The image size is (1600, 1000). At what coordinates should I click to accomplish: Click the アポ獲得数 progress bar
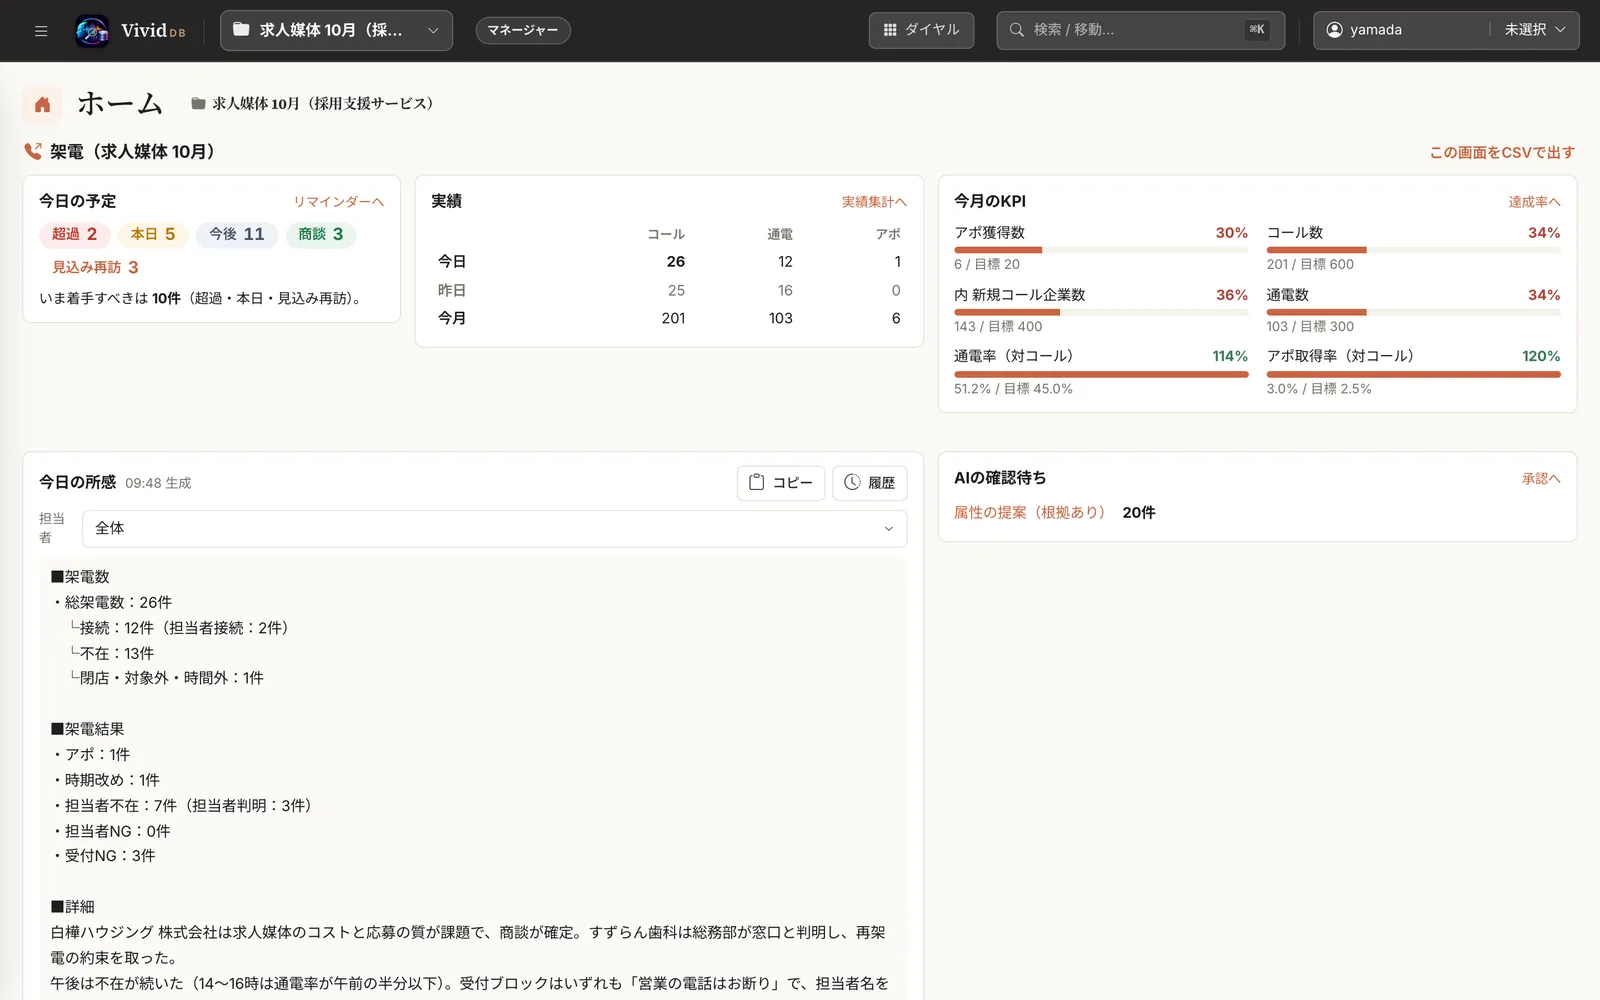click(1101, 250)
